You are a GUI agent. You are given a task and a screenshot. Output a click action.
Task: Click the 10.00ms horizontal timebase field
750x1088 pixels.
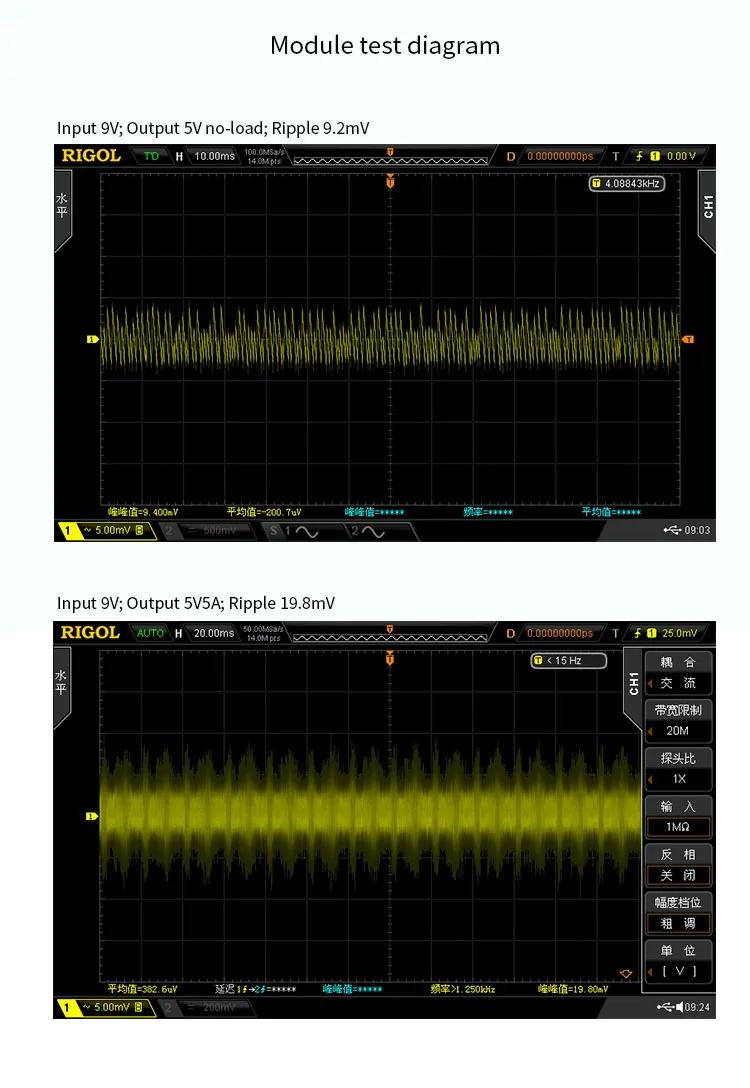click(214, 156)
